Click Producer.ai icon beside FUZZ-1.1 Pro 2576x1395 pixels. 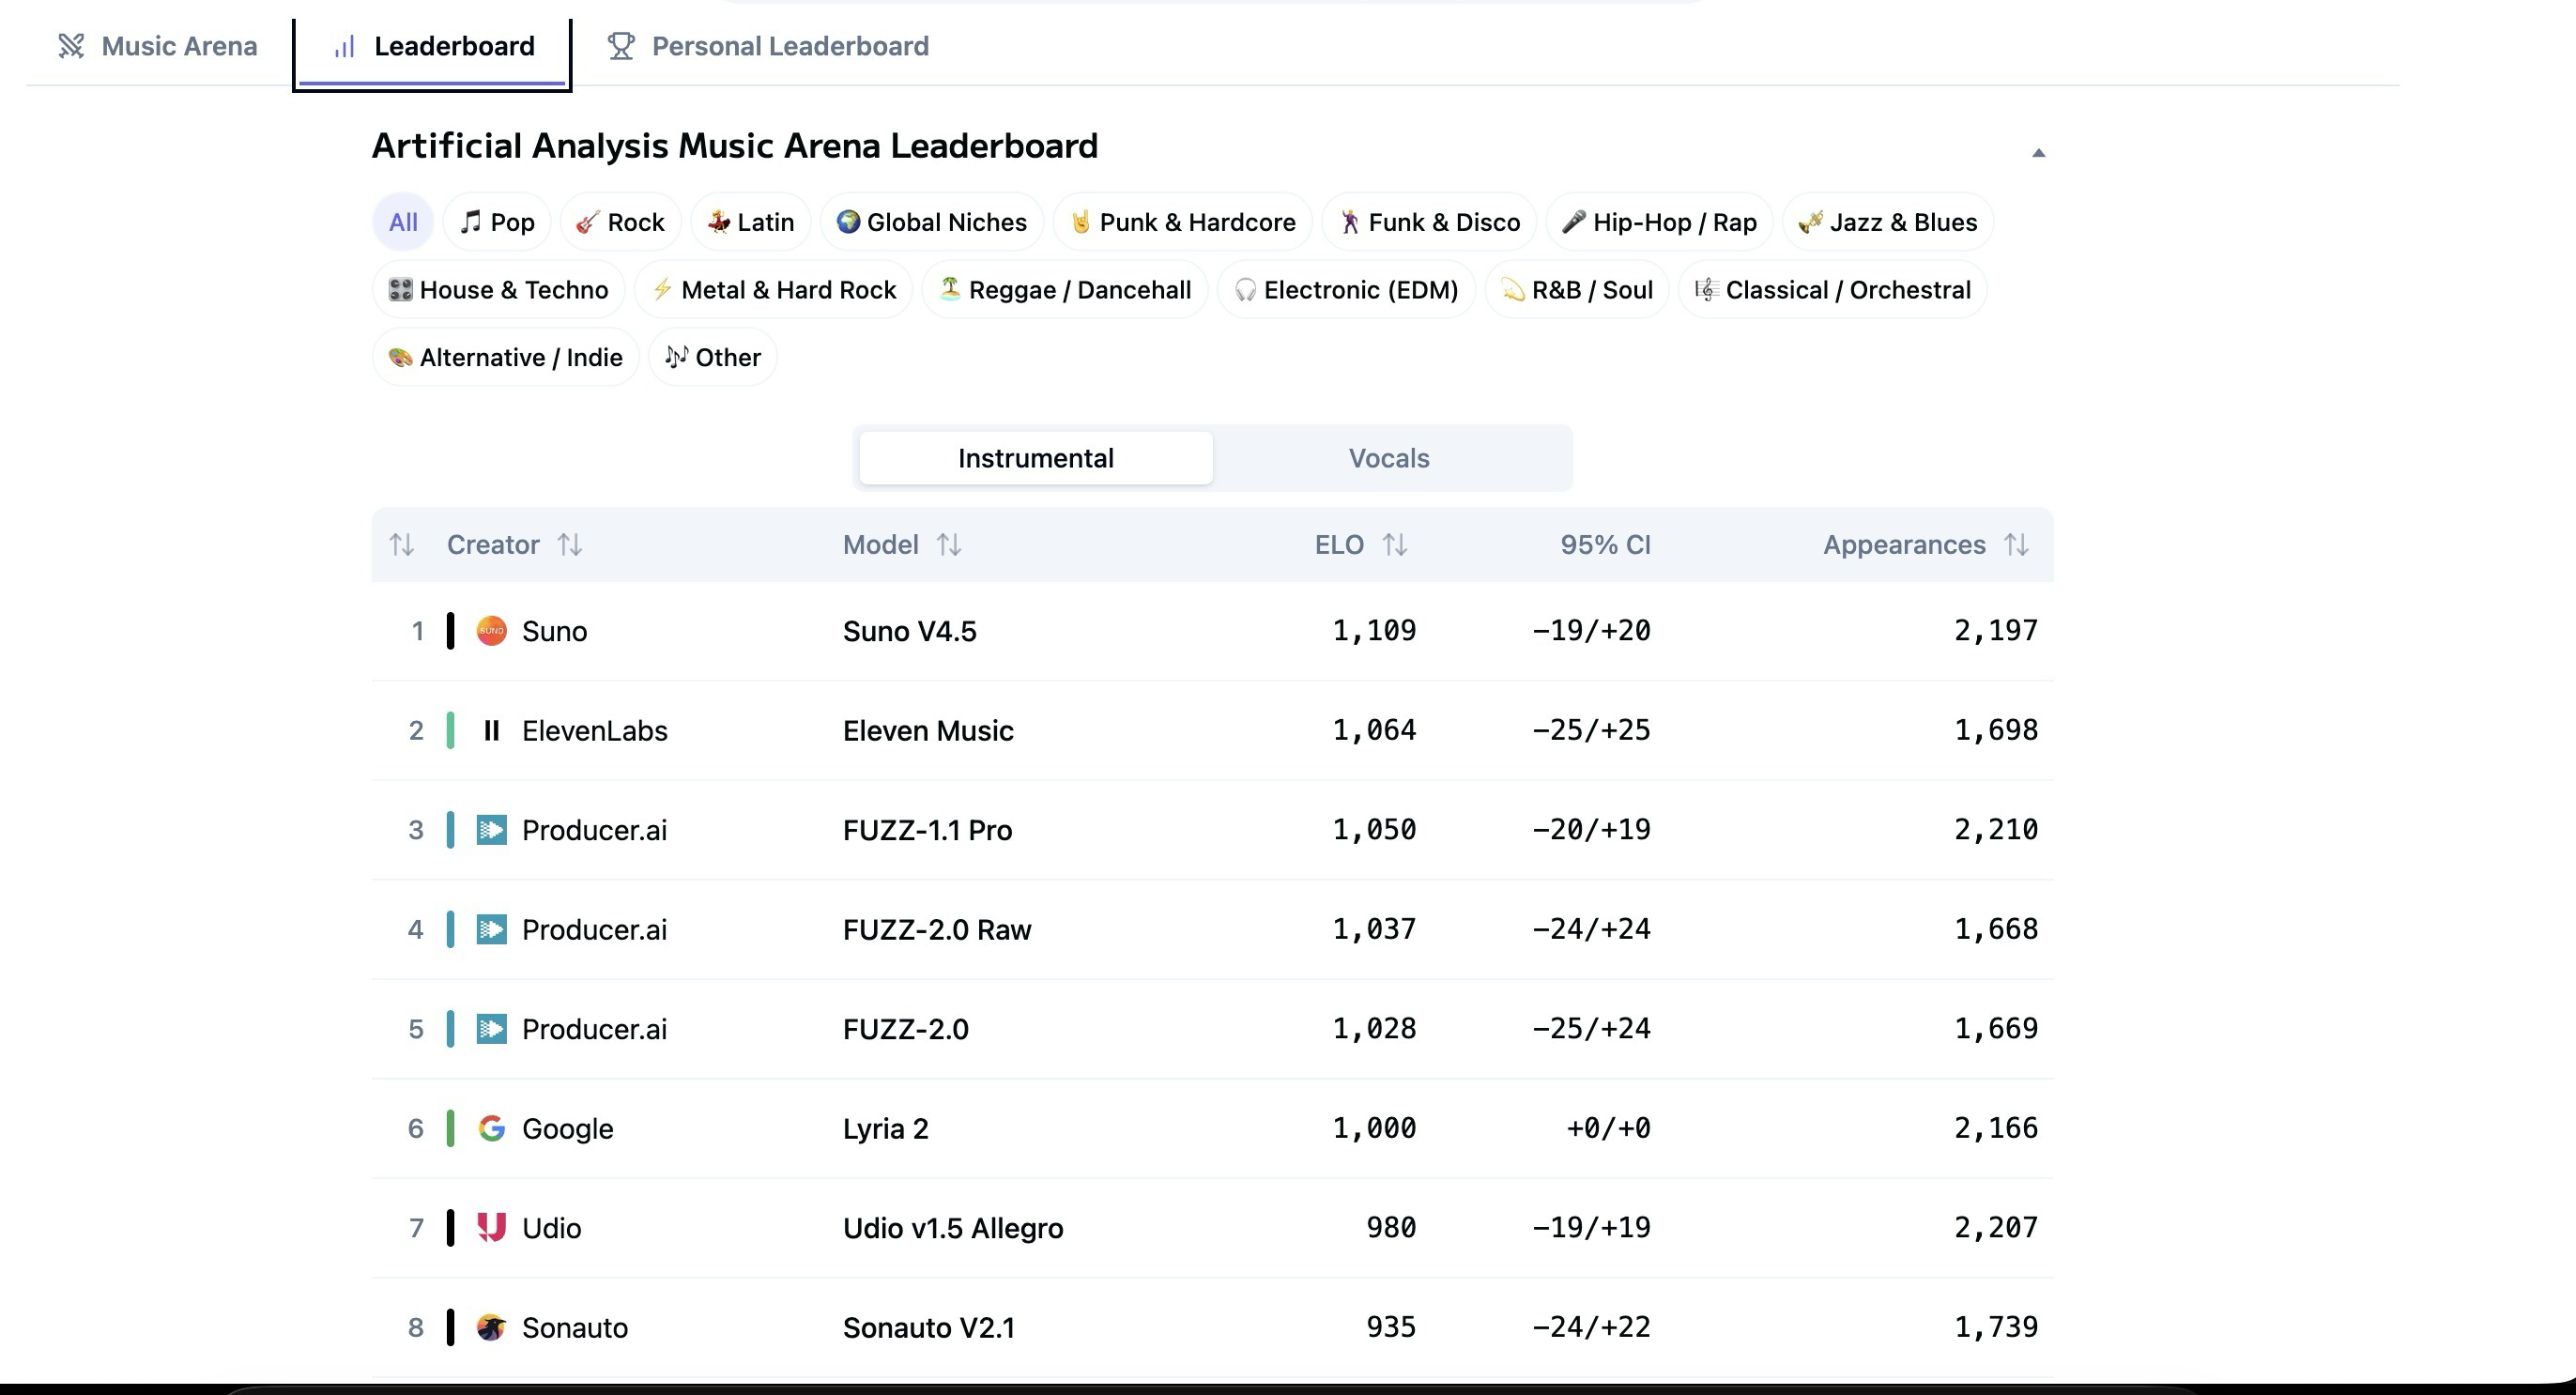(491, 830)
